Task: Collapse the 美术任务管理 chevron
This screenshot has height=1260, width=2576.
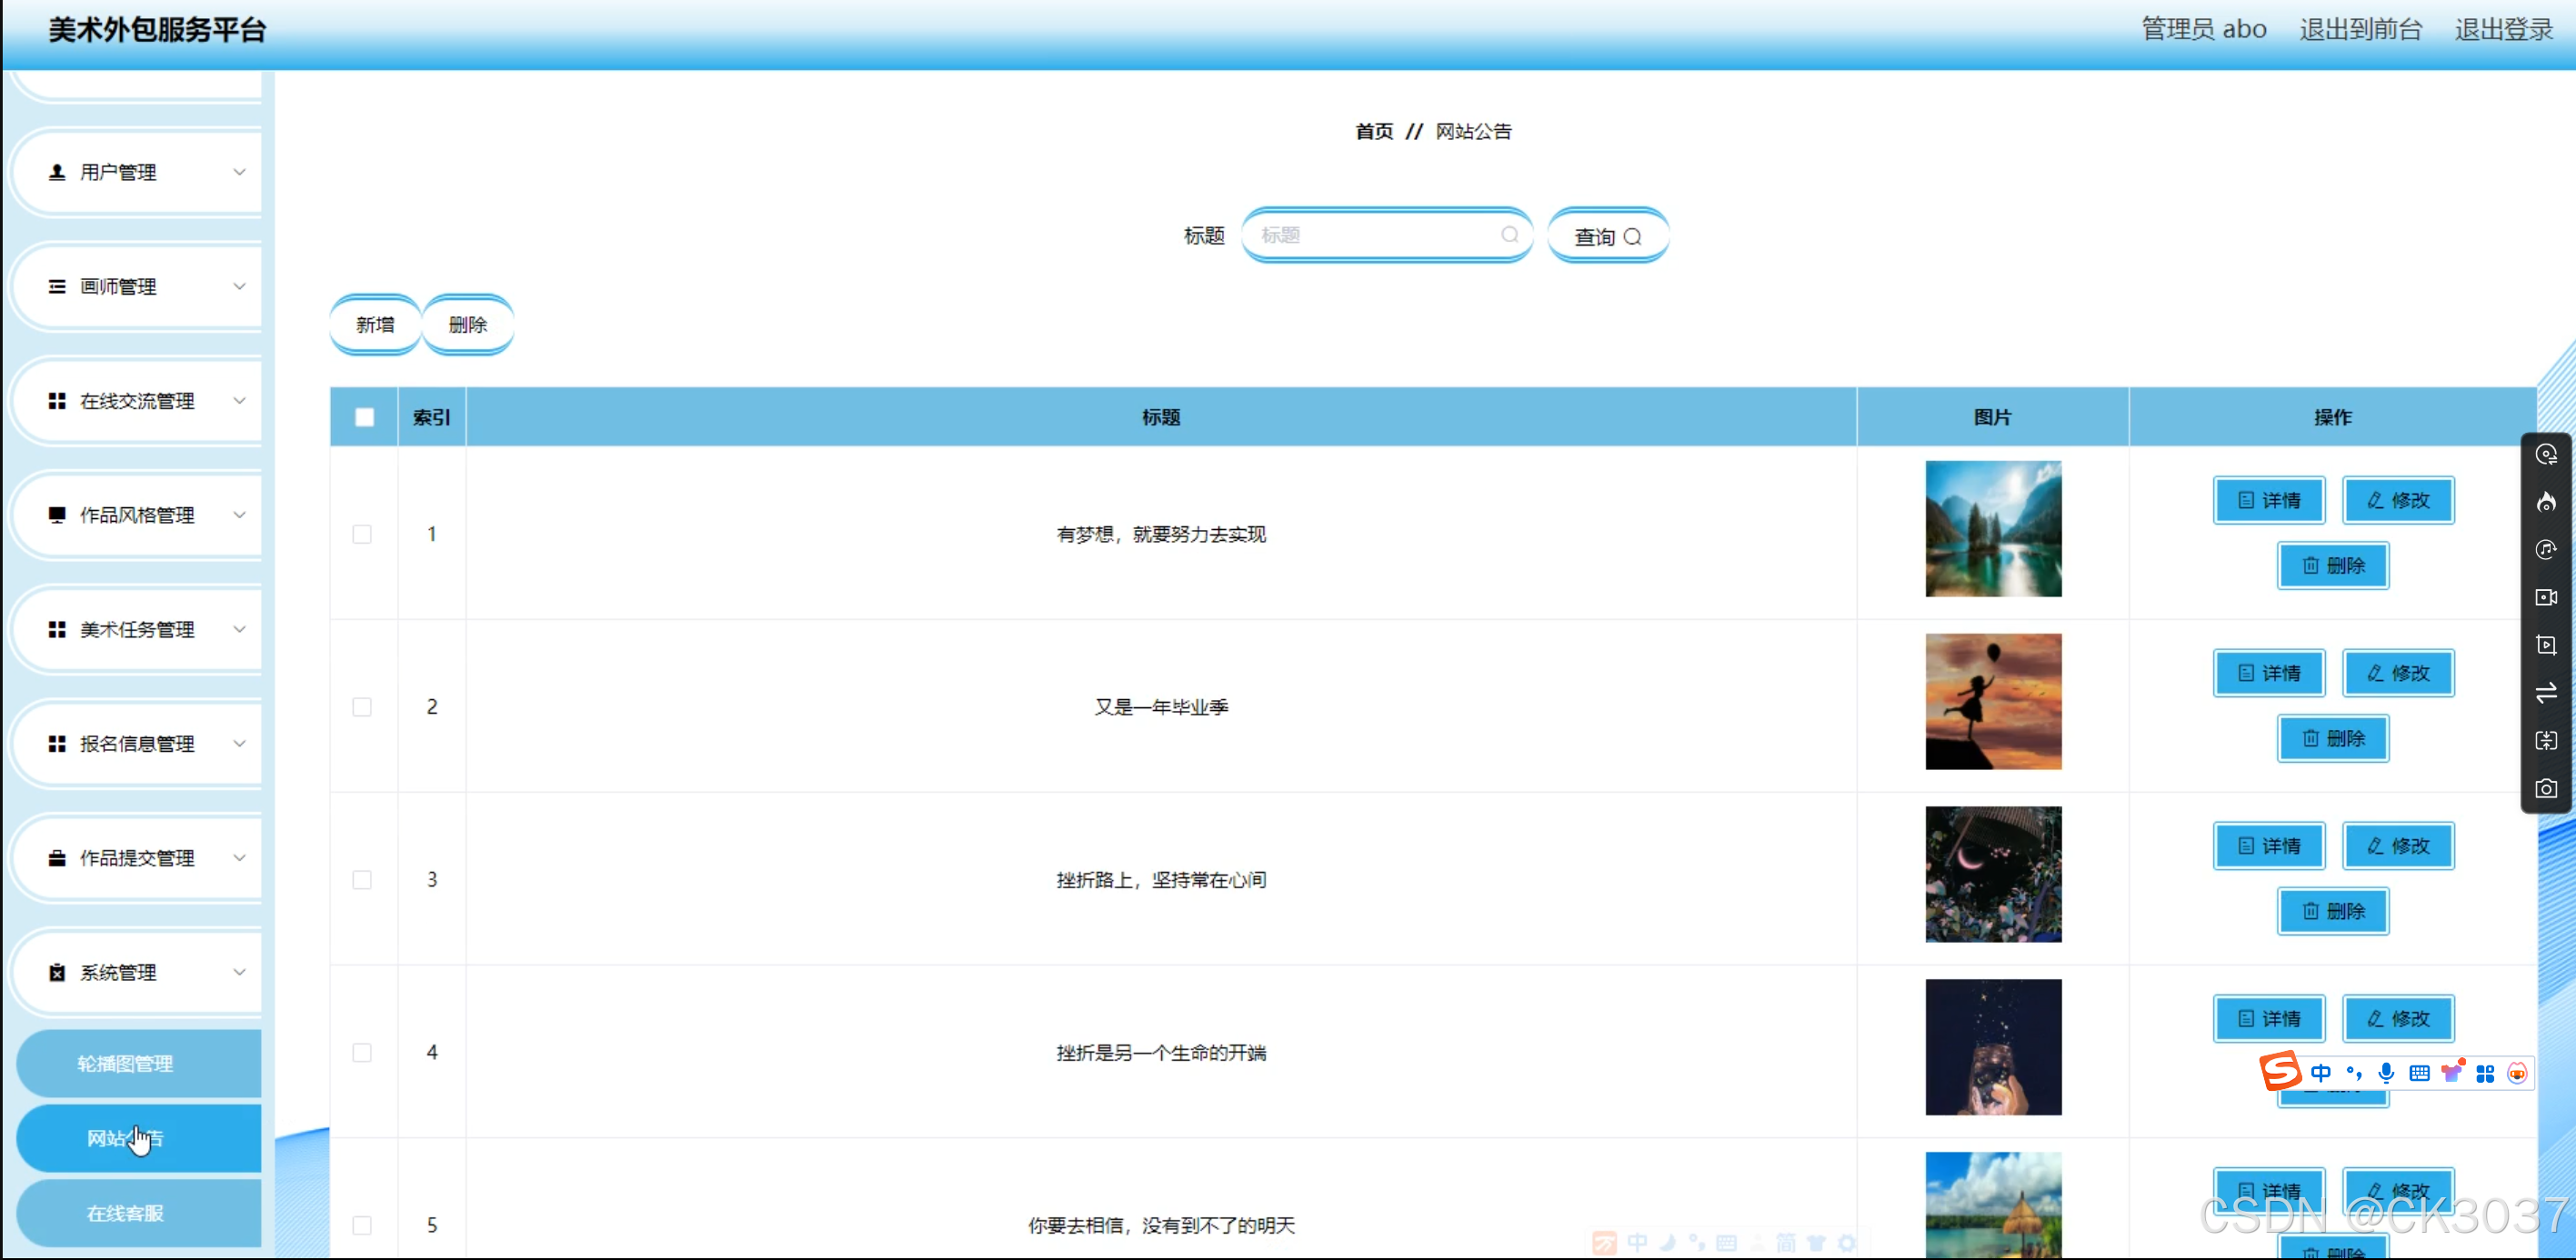Action: 240,629
